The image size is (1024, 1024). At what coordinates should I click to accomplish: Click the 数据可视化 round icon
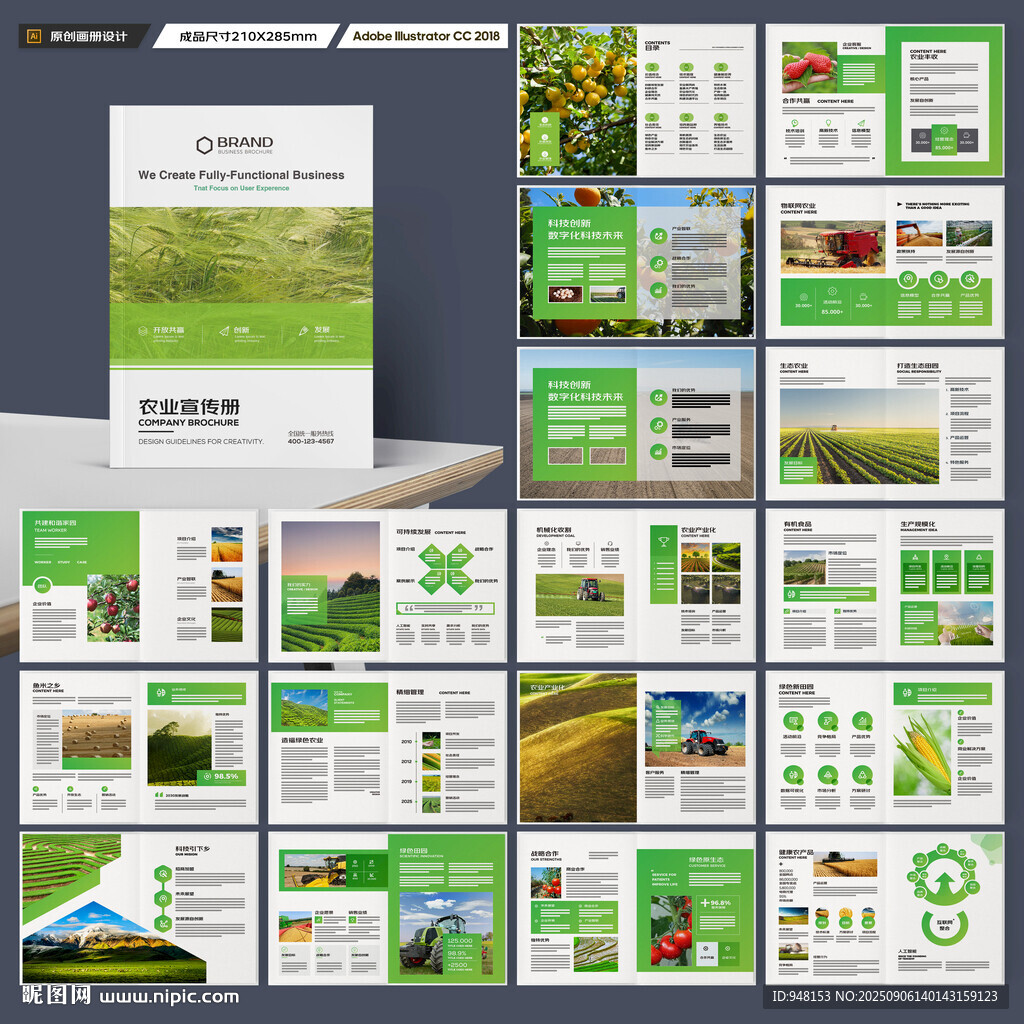pyautogui.click(x=793, y=775)
